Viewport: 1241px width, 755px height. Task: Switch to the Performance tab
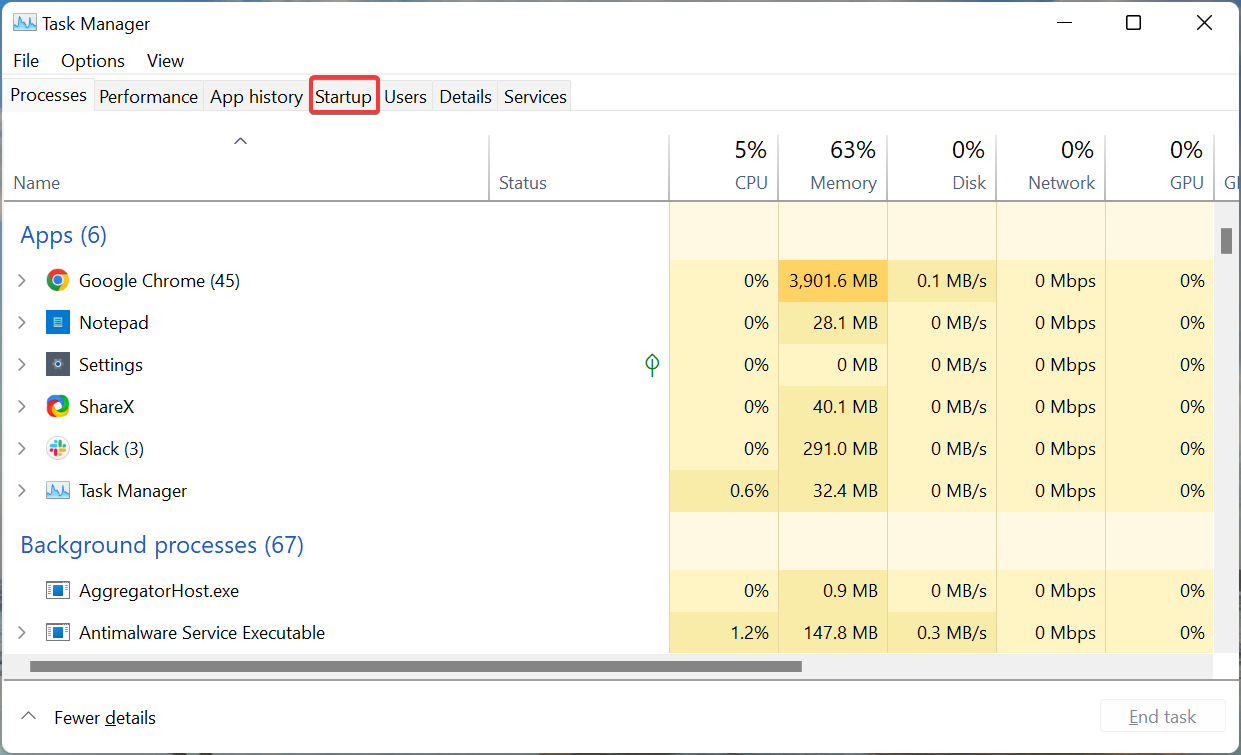pyautogui.click(x=148, y=96)
